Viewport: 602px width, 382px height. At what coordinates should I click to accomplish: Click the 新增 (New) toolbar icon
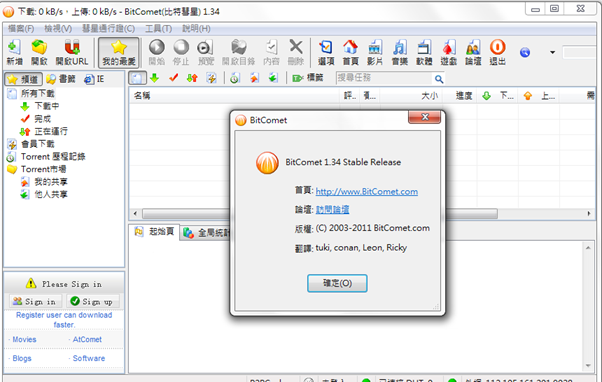point(15,52)
